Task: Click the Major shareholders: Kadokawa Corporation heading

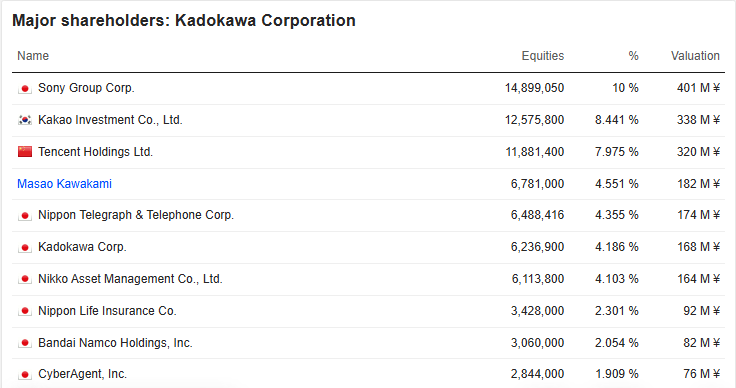Action: 184,21
